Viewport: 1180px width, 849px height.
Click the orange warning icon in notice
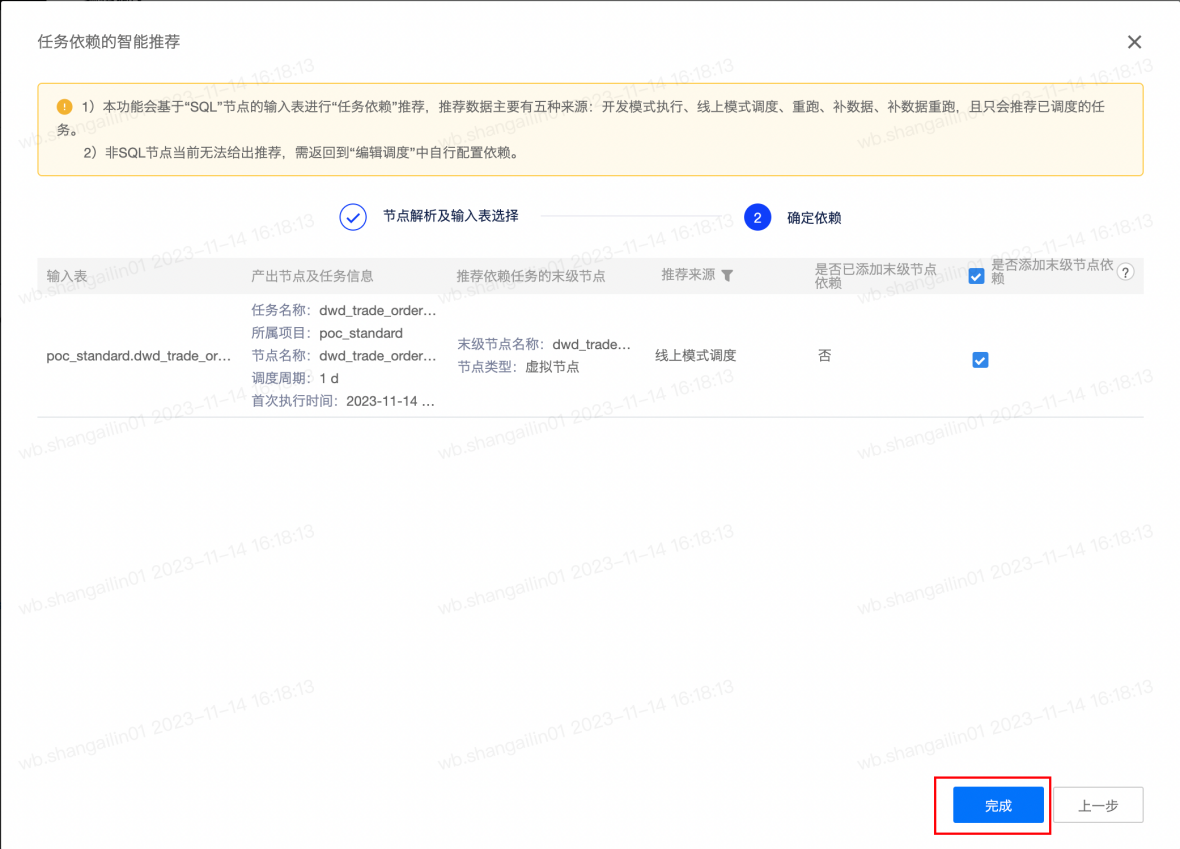(65, 107)
